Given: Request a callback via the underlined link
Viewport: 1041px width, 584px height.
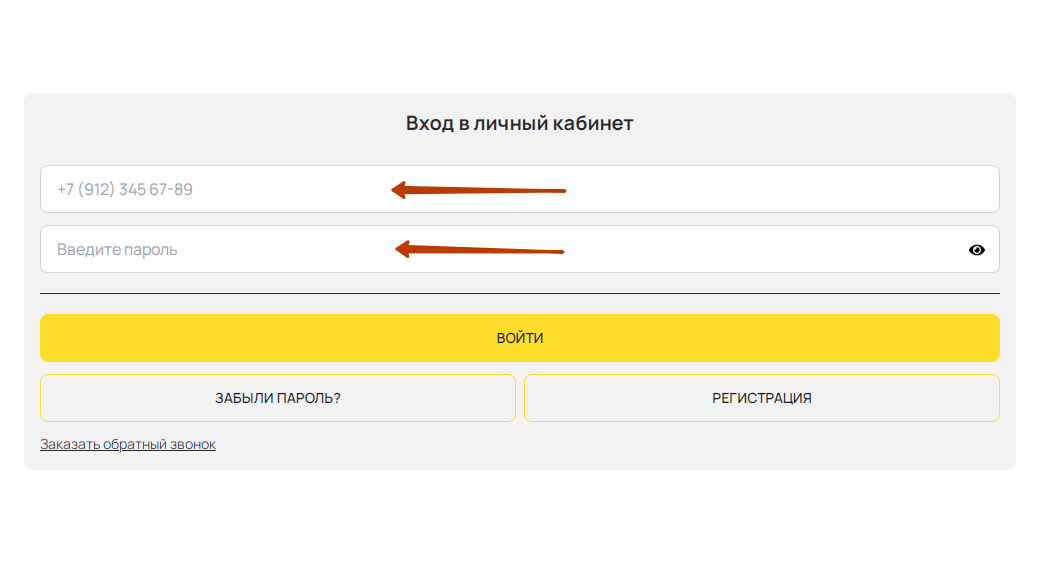Looking at the screenshot, I should point(129,443).
